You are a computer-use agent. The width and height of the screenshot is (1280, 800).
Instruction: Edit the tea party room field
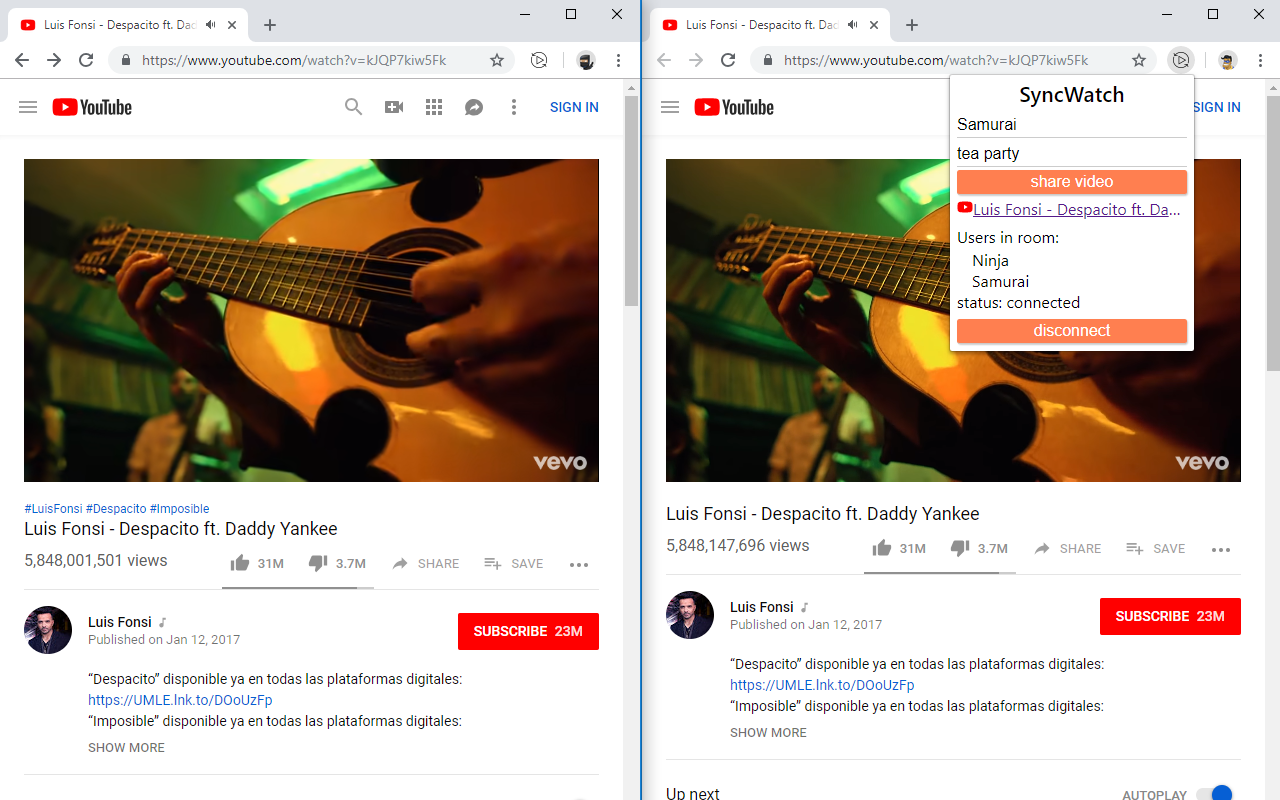pos(1072,154)
